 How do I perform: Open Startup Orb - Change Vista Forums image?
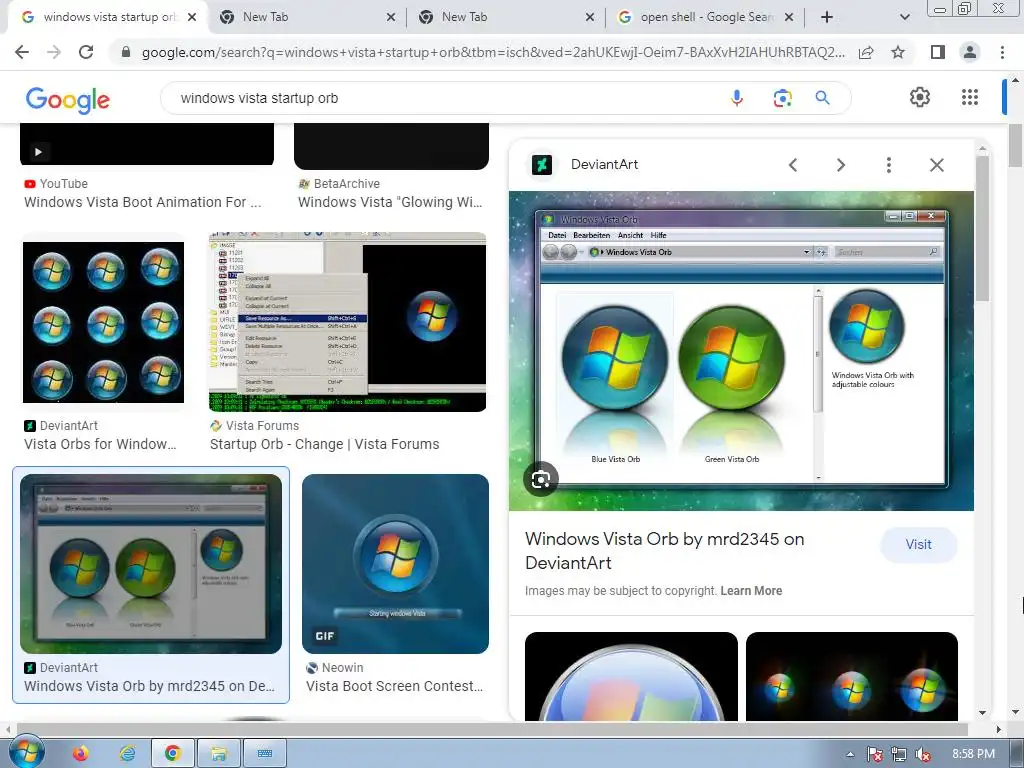(x=347, y=323)
